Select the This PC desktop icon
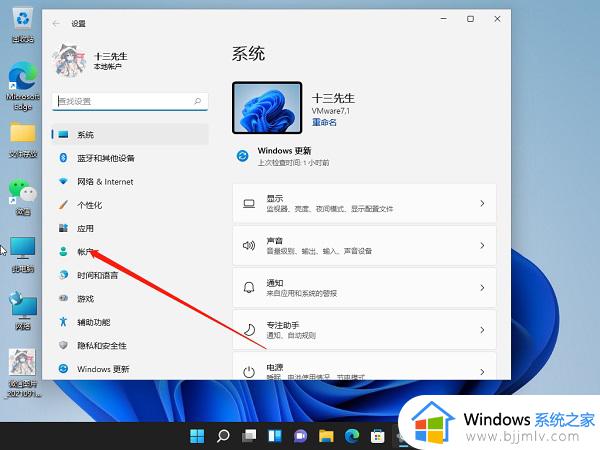 pos(23,254)
